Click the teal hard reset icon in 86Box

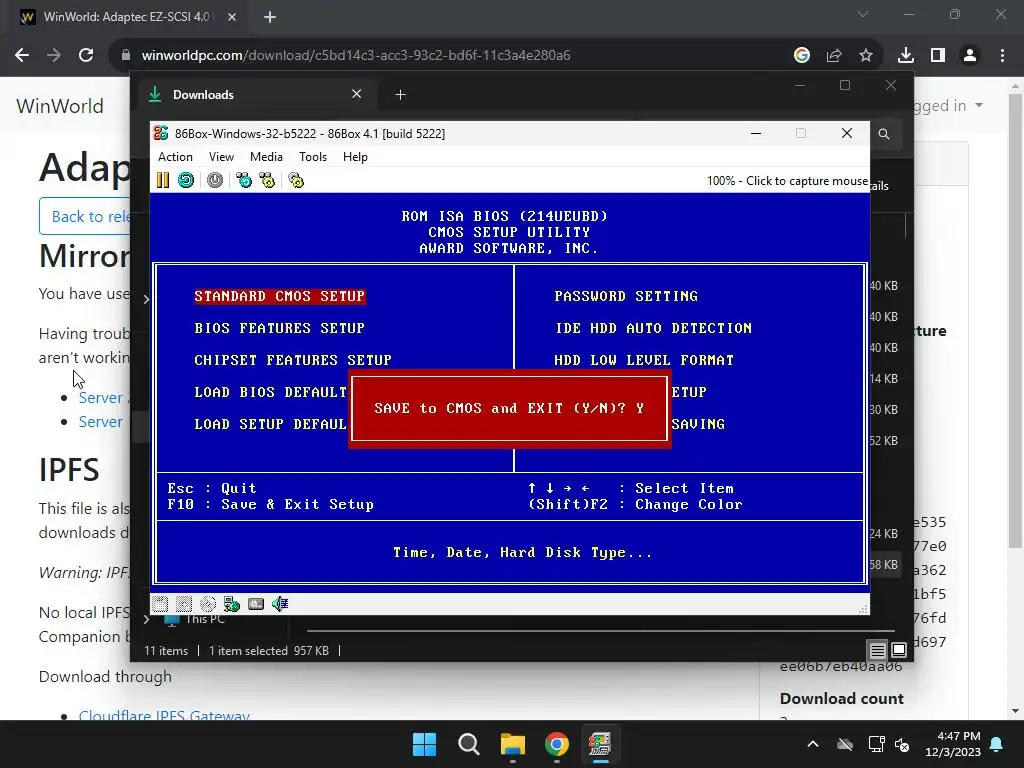186,180
